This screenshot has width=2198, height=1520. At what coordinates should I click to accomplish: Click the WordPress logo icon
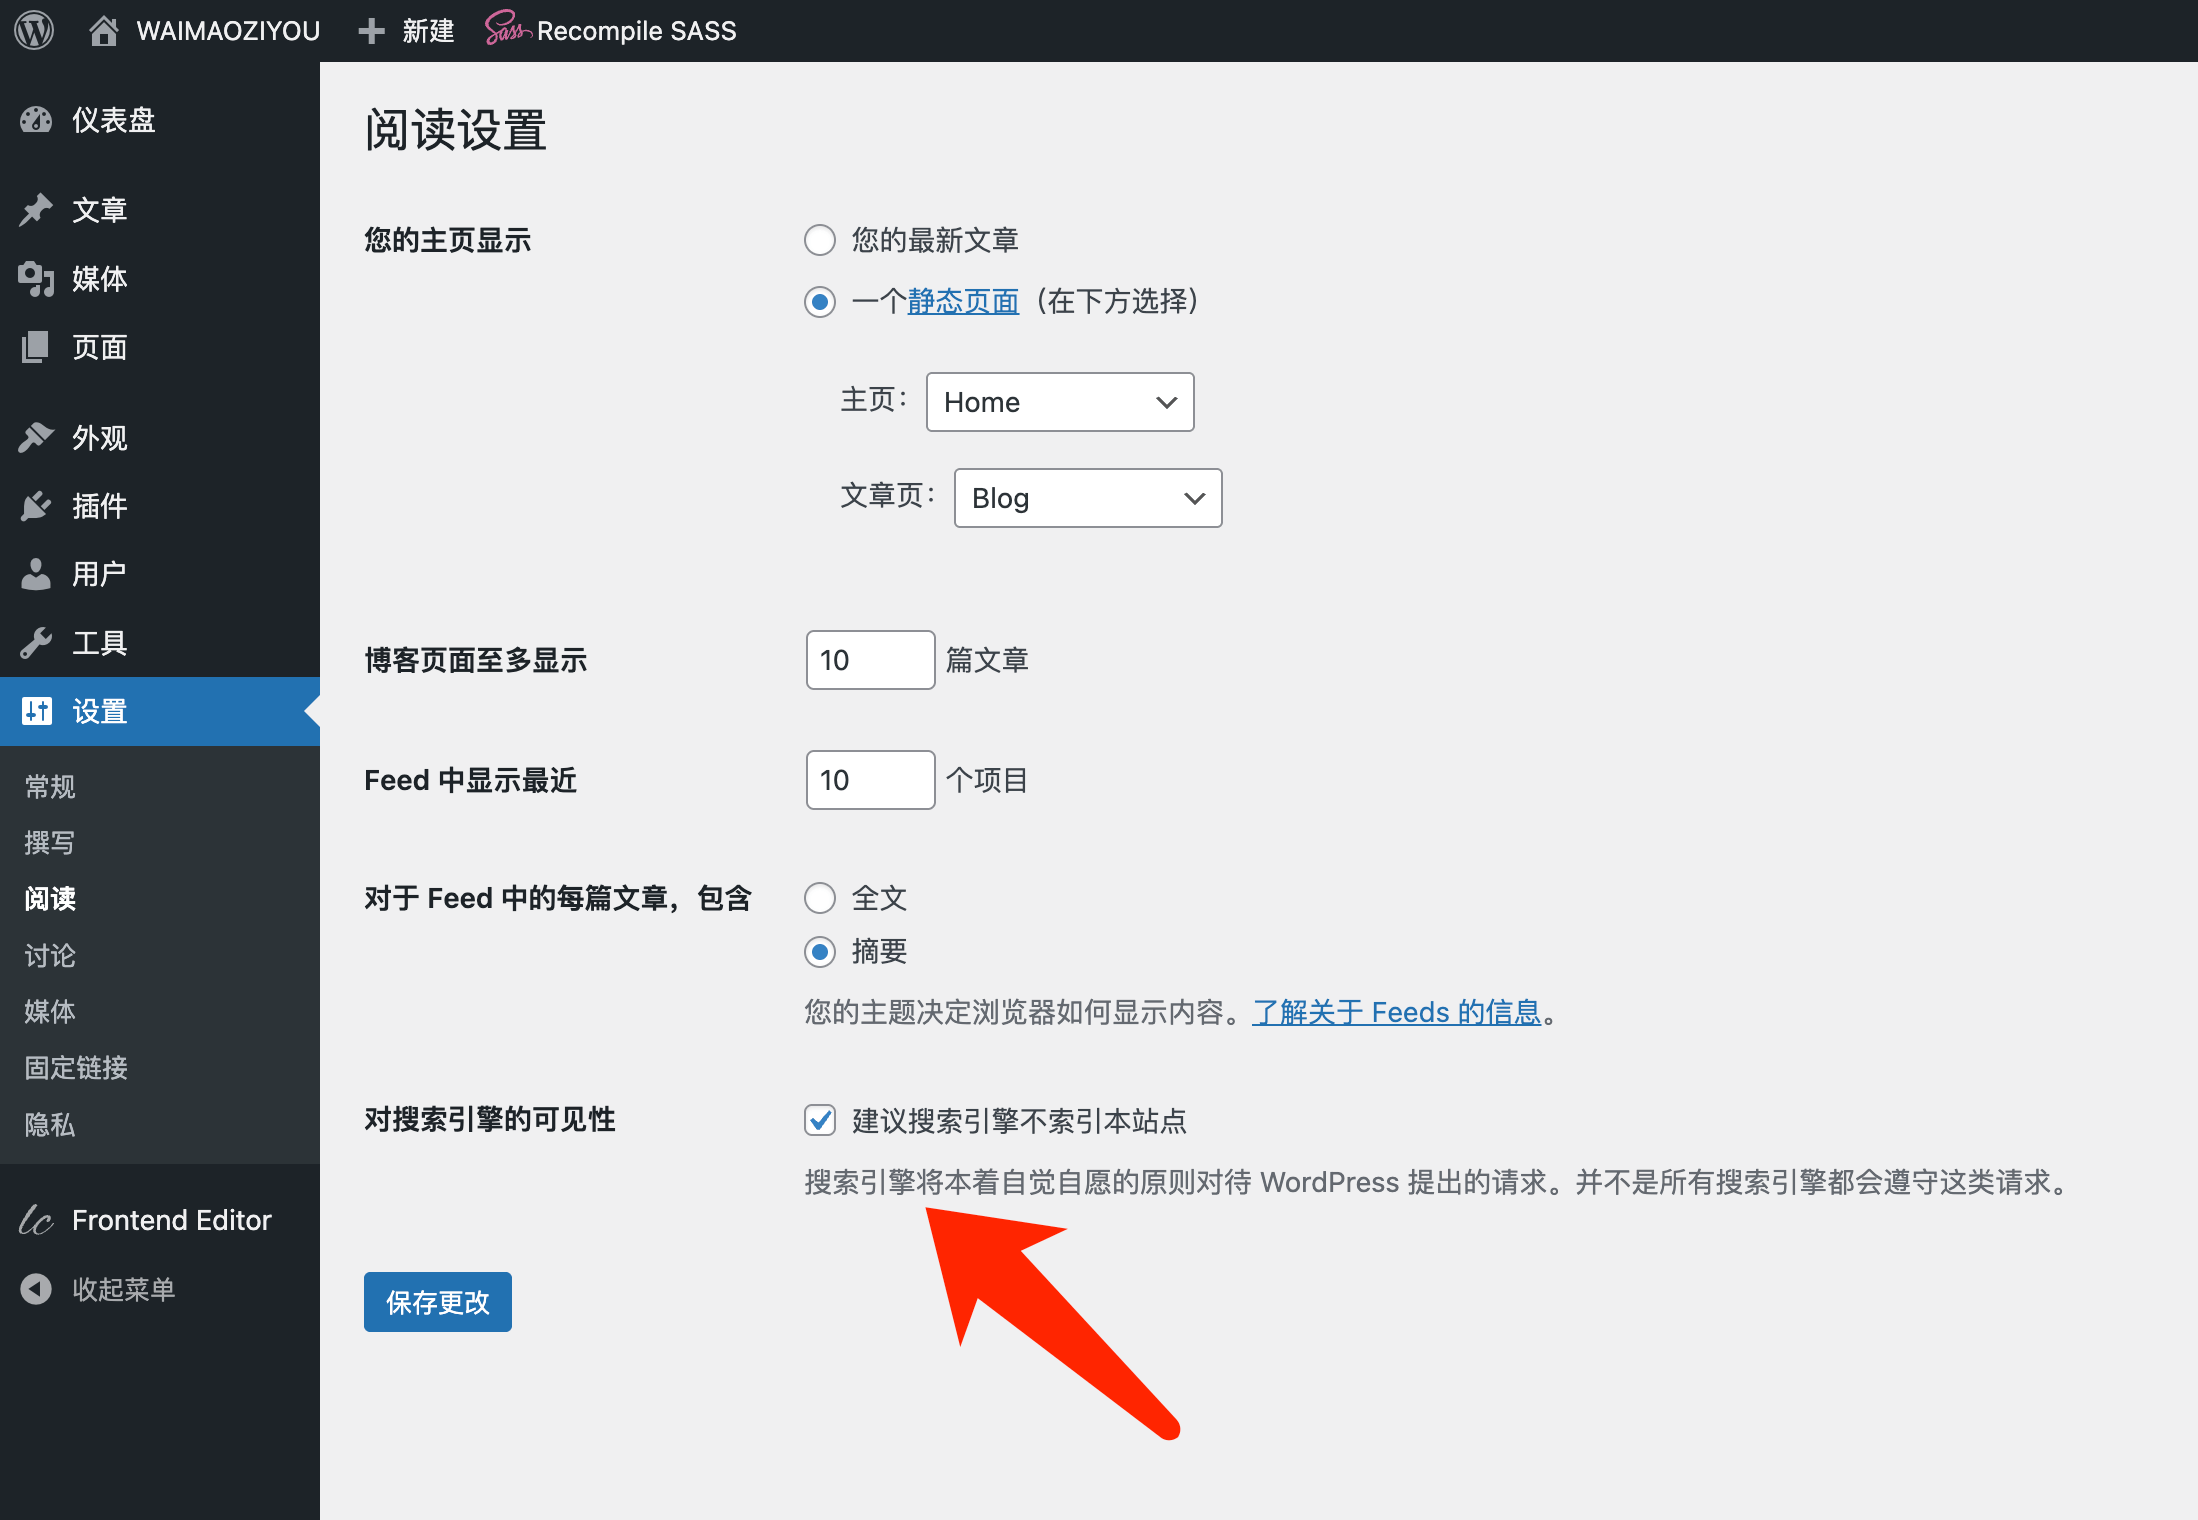click(x=34, y=30)
